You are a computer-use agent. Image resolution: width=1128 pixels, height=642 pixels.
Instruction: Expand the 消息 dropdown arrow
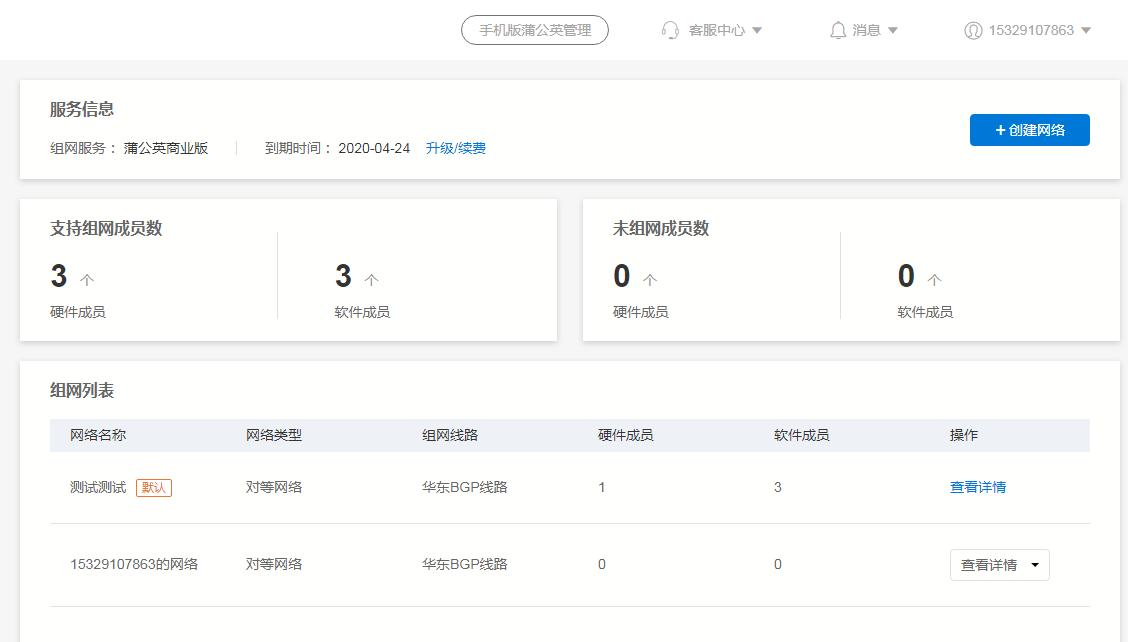point(893,30)
